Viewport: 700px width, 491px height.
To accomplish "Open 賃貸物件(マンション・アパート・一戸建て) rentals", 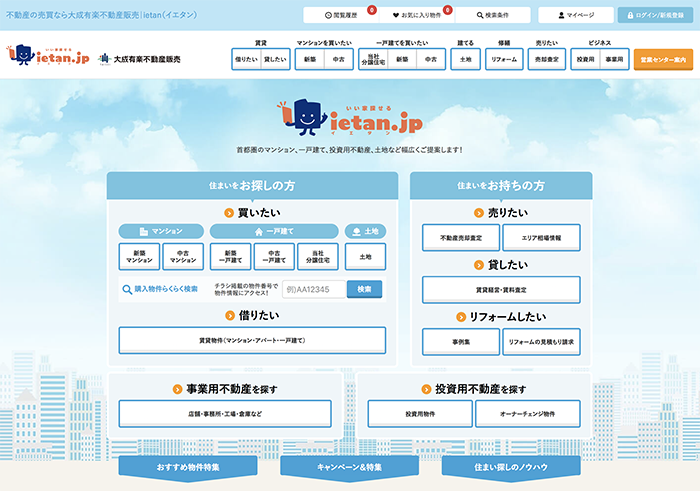I will coord(252,340).
